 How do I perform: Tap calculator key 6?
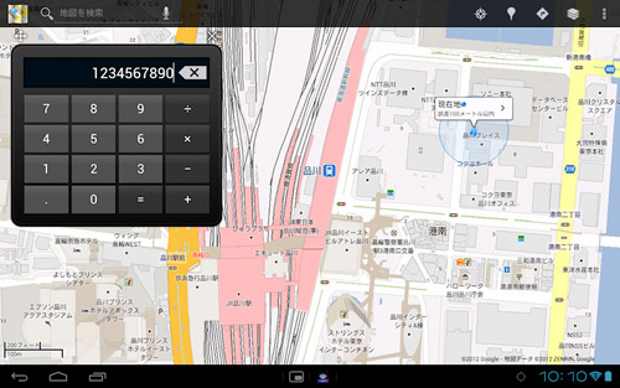click(x=140, y=139)
